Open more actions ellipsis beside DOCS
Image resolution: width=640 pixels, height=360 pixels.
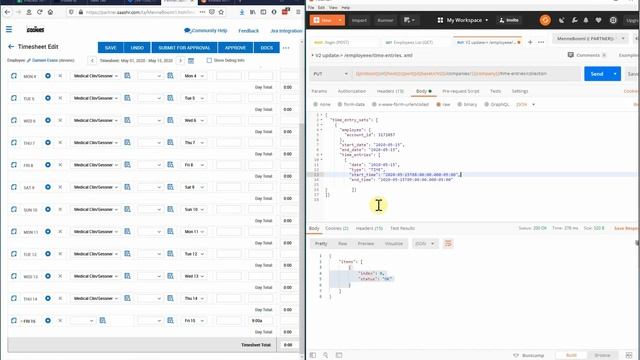click(286, 48)
